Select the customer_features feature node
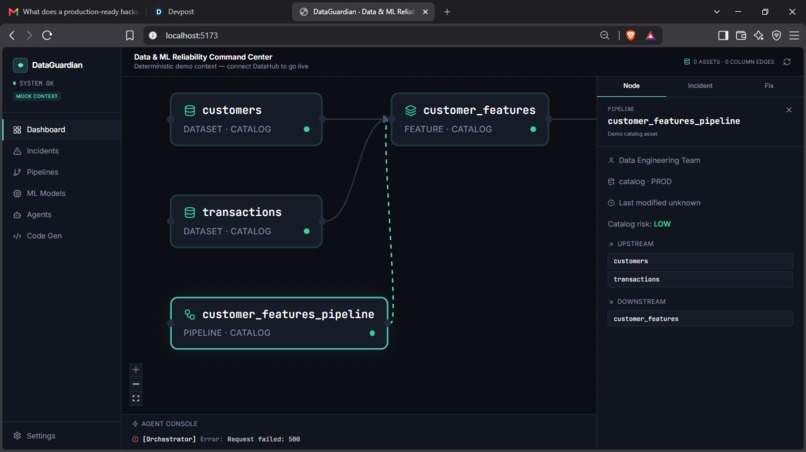The width and height of the screenshot is (806, 452). pos(470,119)
